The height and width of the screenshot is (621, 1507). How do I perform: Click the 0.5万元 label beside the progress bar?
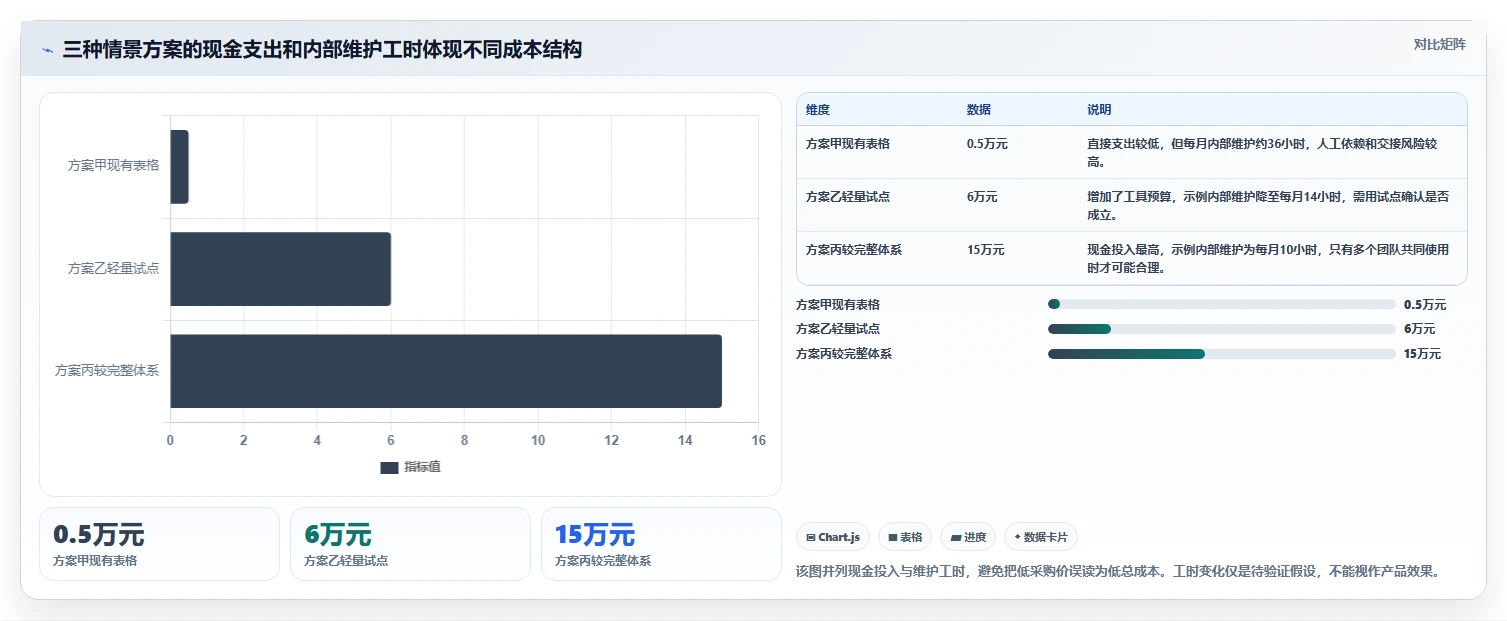click(1425, 305)
